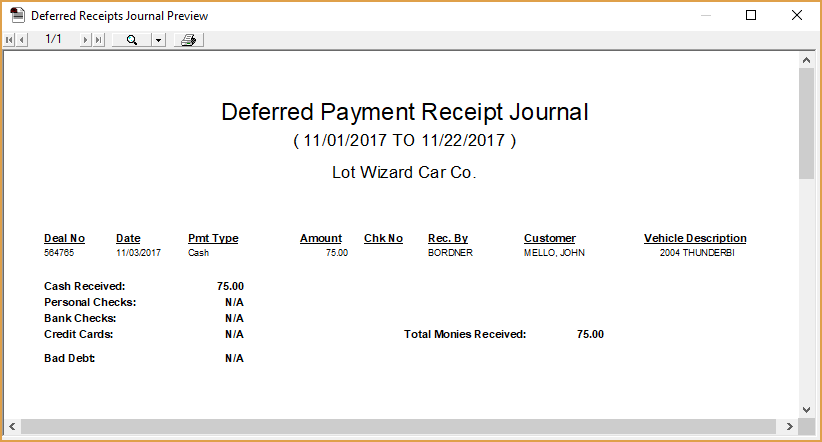
Task: Click the horizontal scrollbar thumb
Action: coord(398,427)
